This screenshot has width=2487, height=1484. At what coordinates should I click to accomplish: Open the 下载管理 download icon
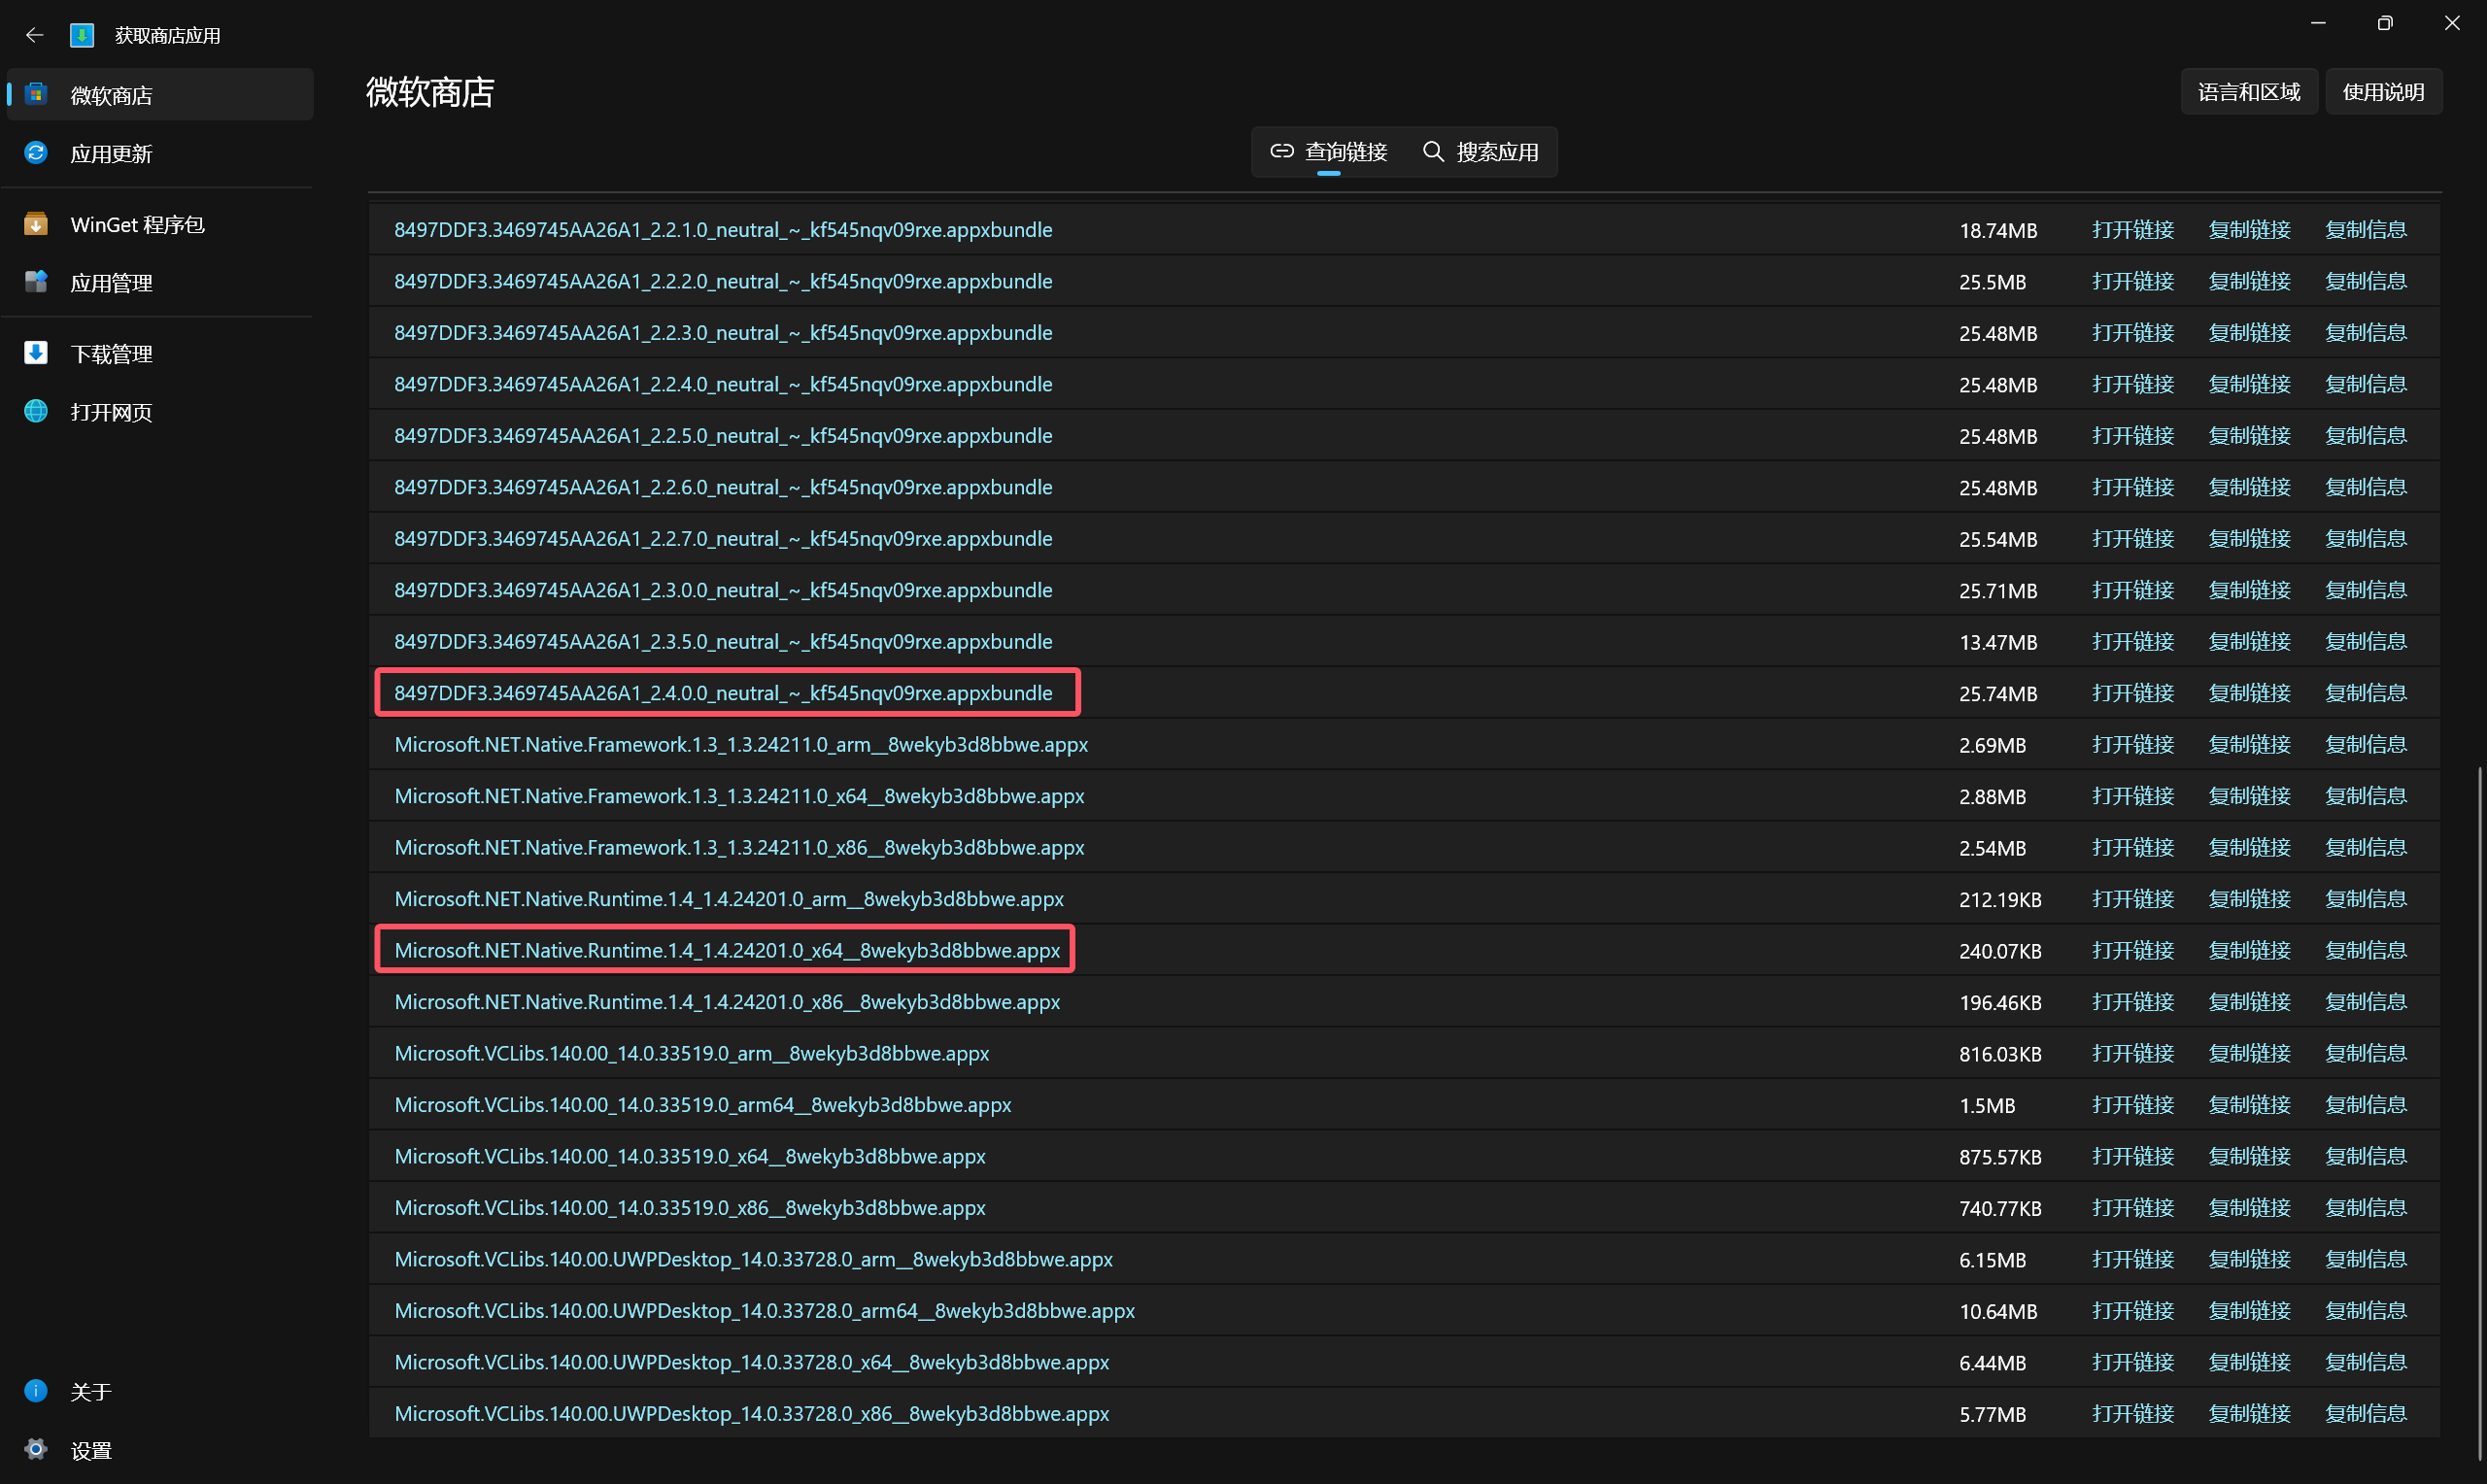pyautogui.click(x=36, y=353)
